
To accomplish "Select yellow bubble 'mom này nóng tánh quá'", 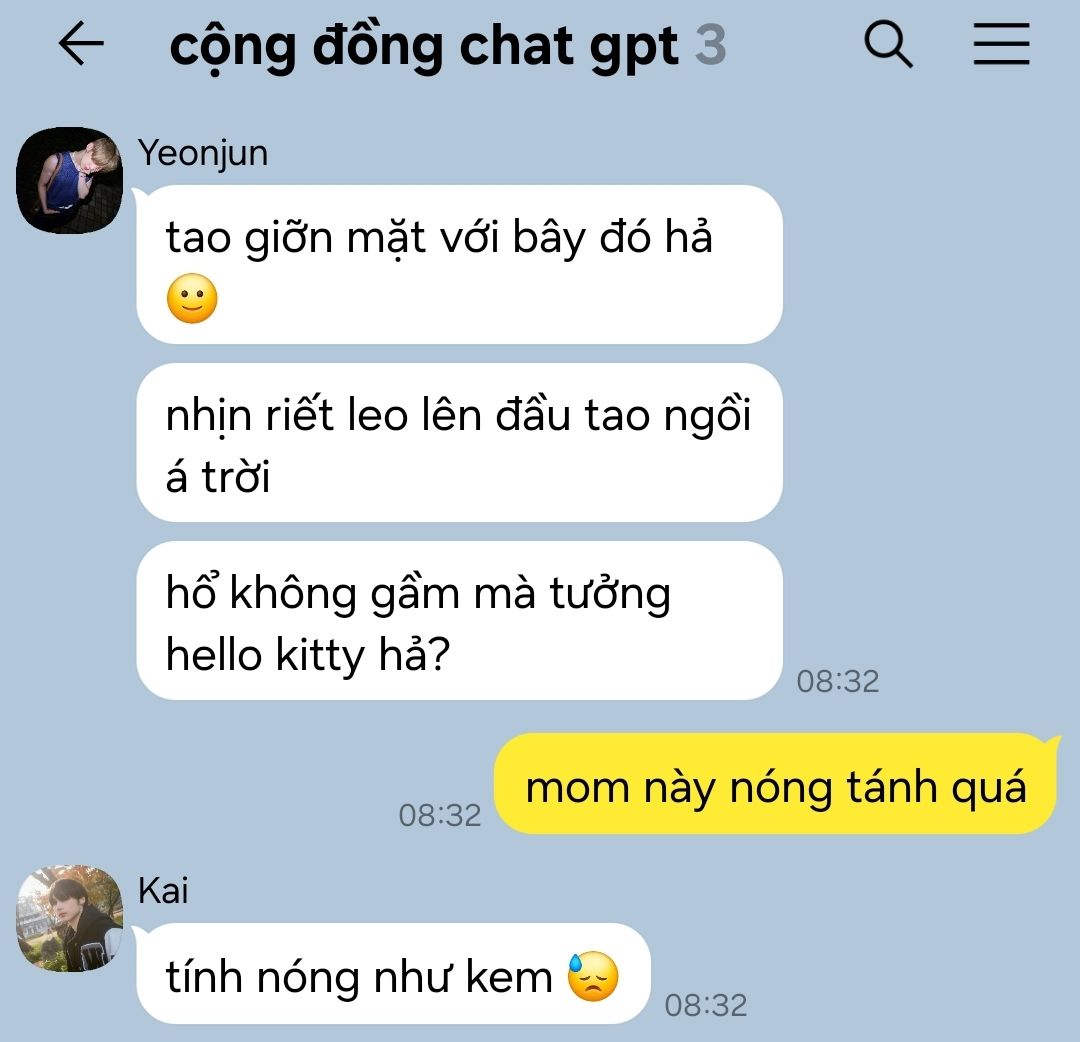I will (x=776, y=784).
